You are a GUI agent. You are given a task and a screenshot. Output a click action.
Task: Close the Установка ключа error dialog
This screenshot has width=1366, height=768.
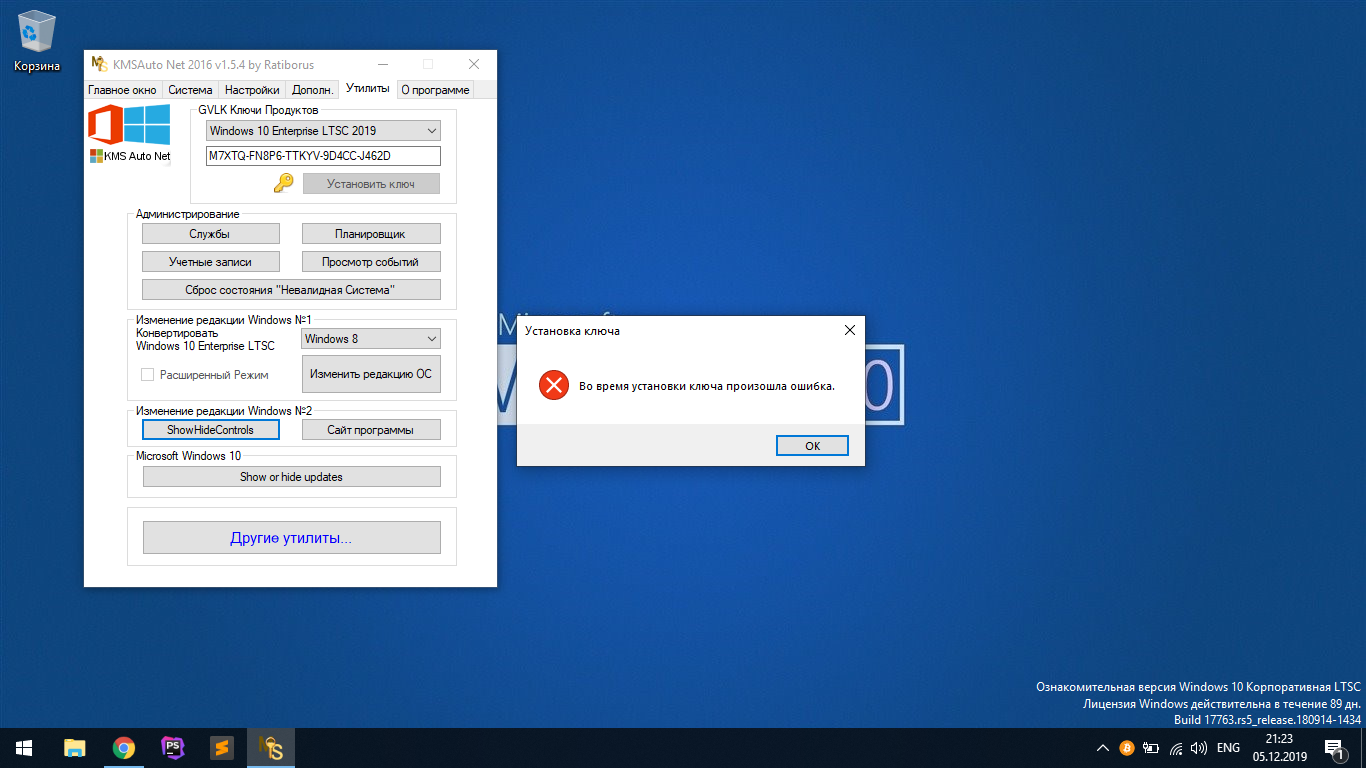[x=849, y=330]
